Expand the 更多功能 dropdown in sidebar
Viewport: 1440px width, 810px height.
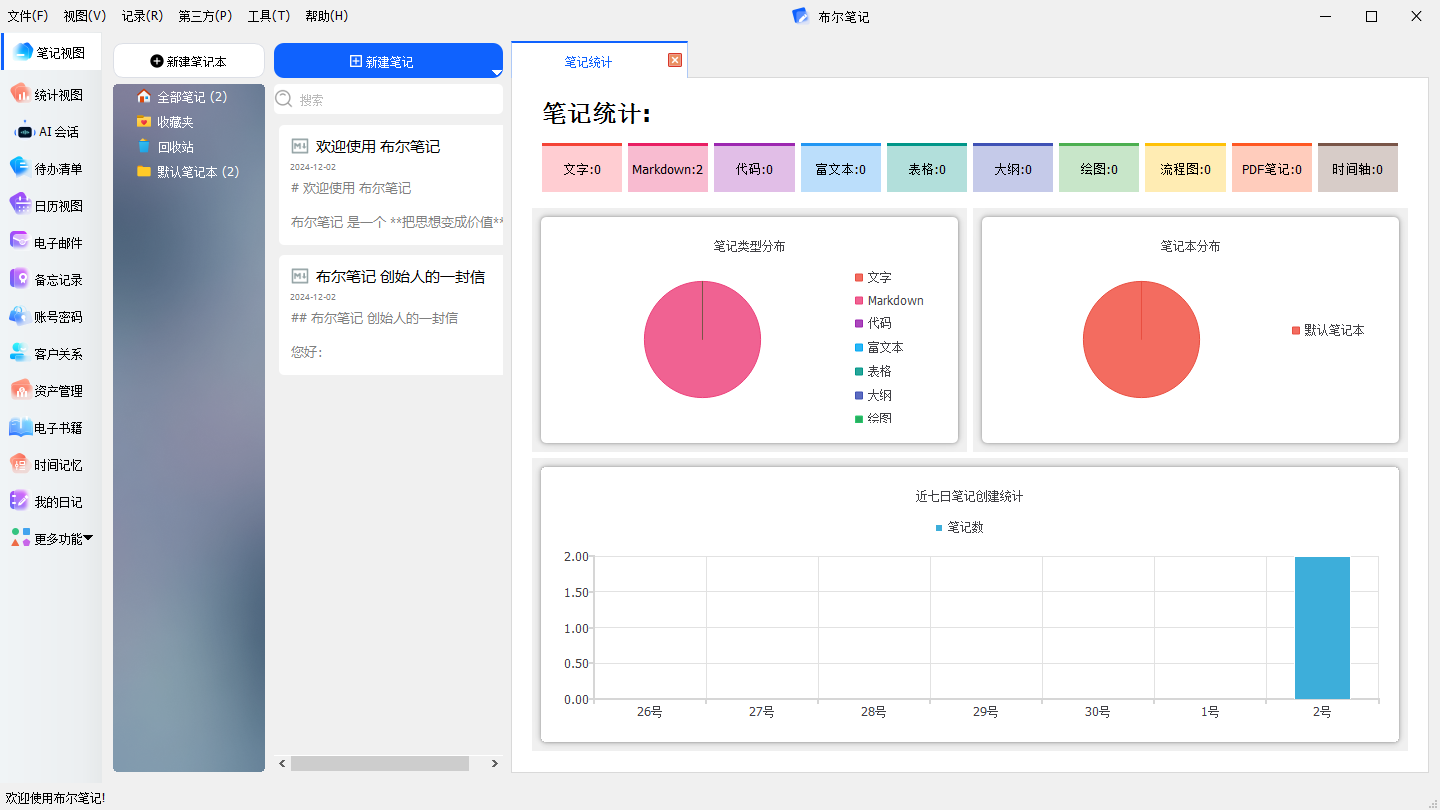click(x=52, y=538)
